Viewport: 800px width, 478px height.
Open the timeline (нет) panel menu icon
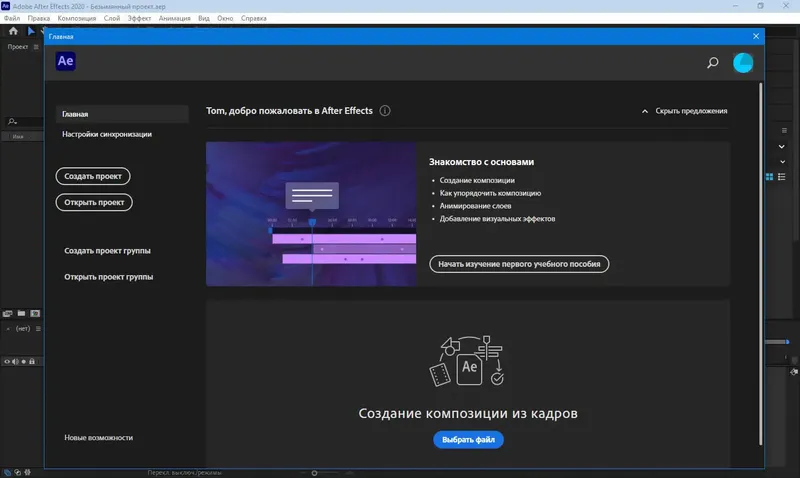(x=38, y=329)
